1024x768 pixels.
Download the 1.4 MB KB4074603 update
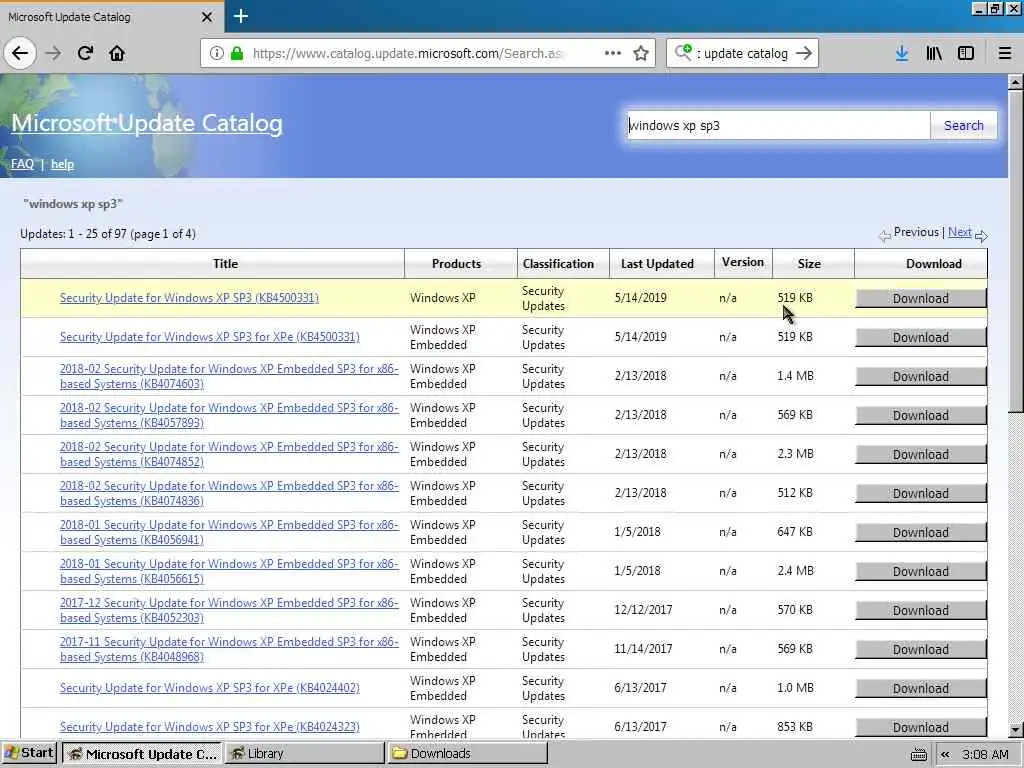tap(921, 376)
